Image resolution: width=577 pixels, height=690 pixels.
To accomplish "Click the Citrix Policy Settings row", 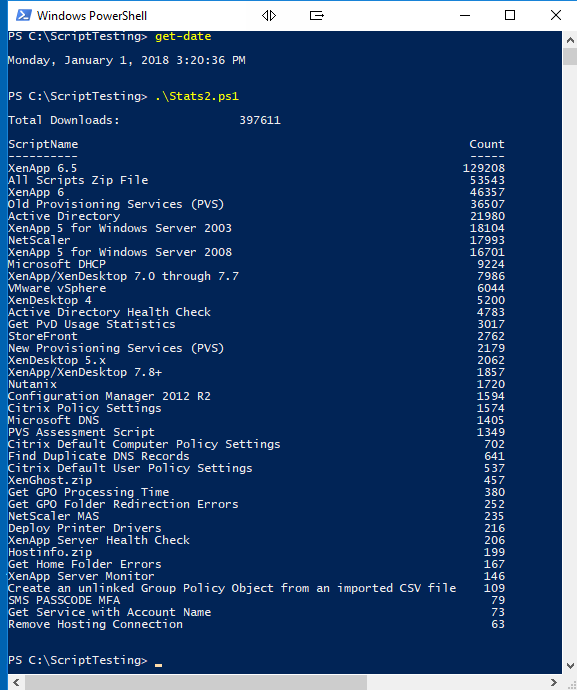I will coord(256,408).
